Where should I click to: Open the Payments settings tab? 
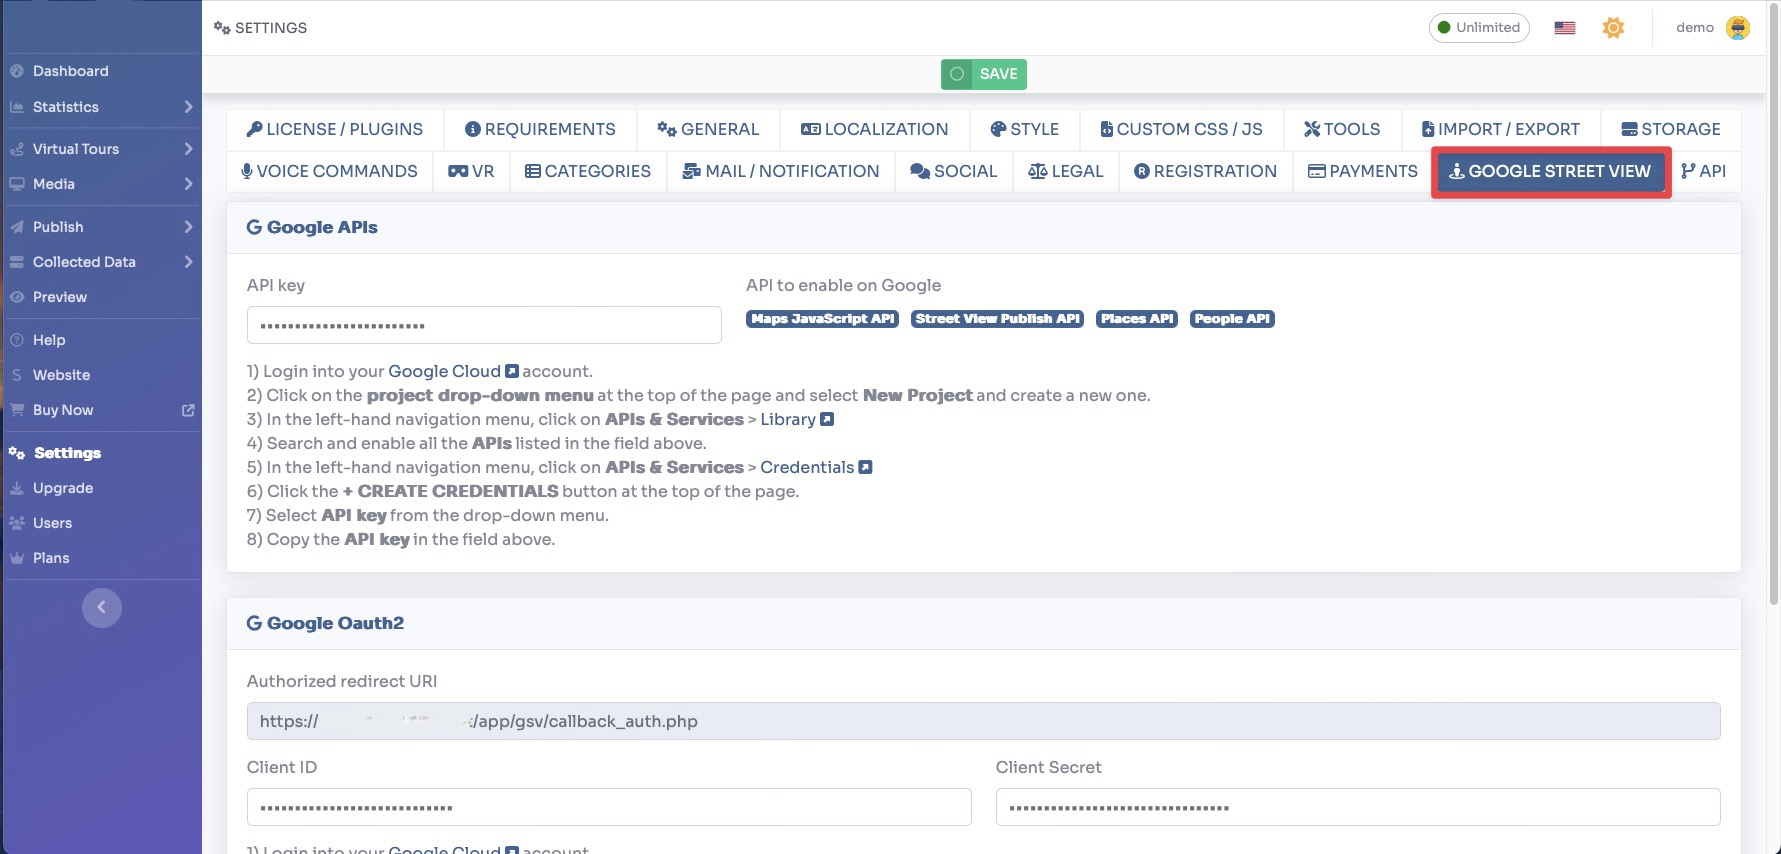click(x=1362, y=171)
